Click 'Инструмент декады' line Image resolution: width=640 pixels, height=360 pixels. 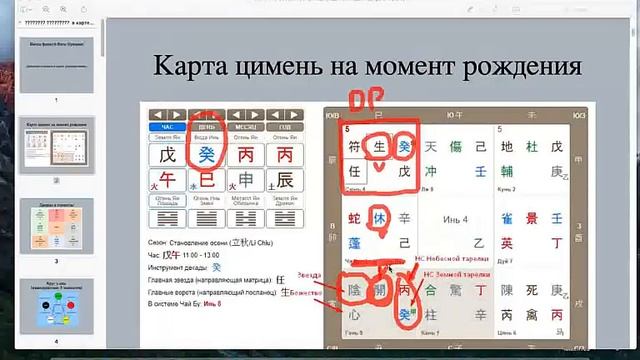[184, 268]
